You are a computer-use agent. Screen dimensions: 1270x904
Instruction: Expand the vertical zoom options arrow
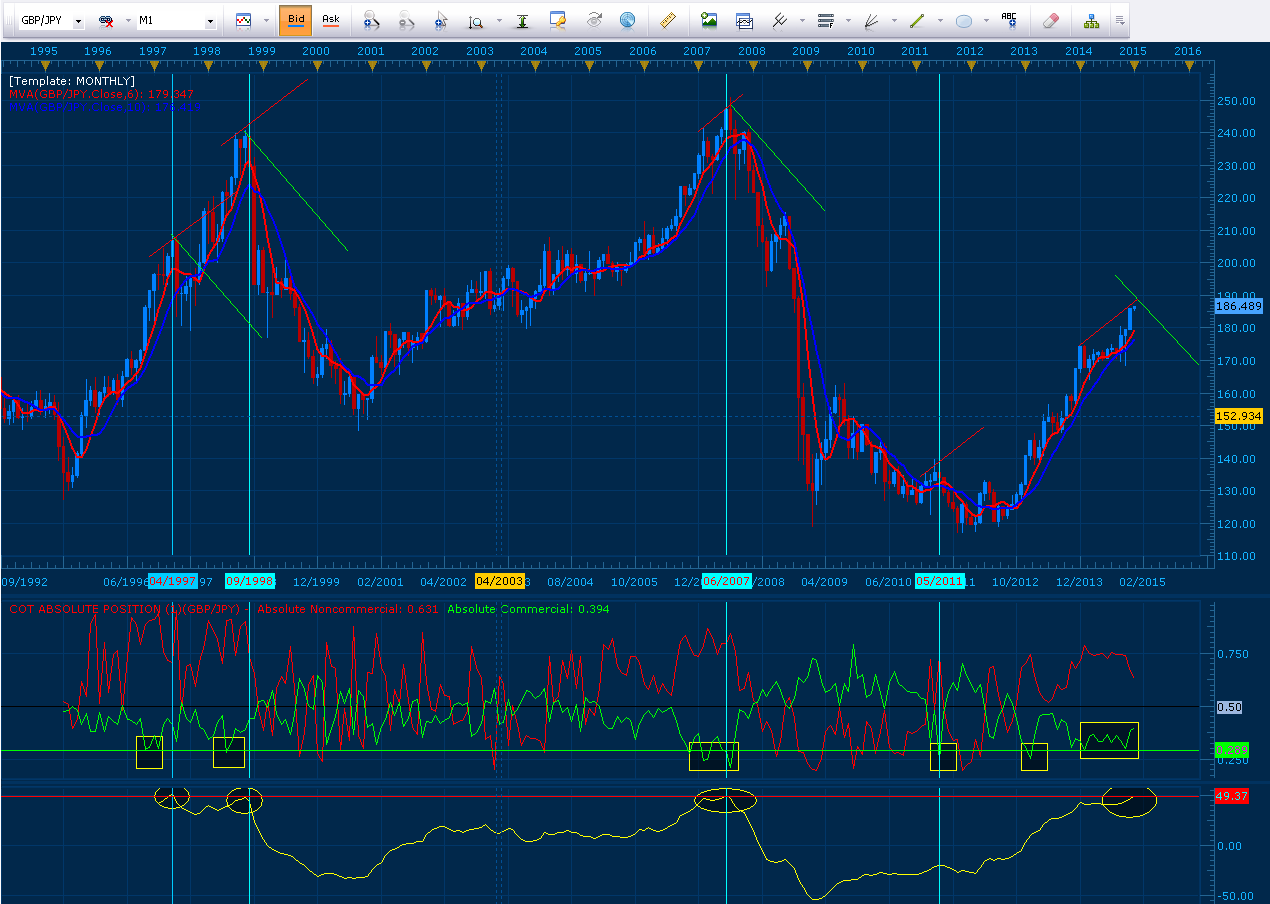(499, 20)
